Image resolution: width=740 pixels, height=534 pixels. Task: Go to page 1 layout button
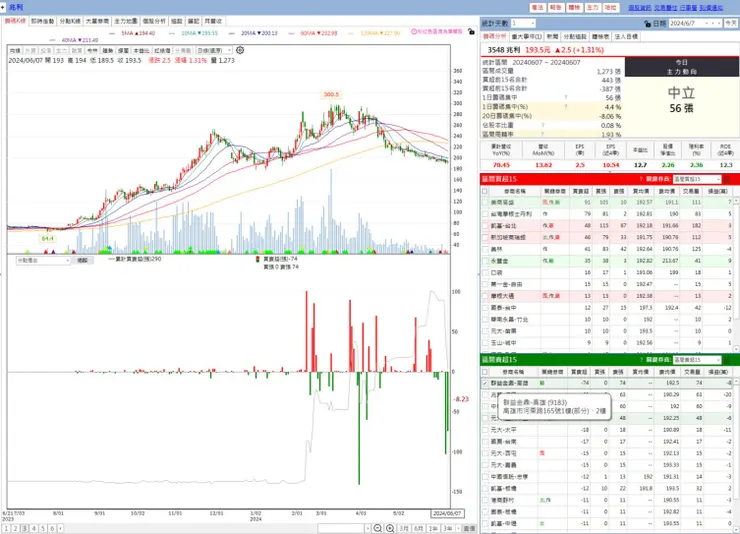click(6, 528)
